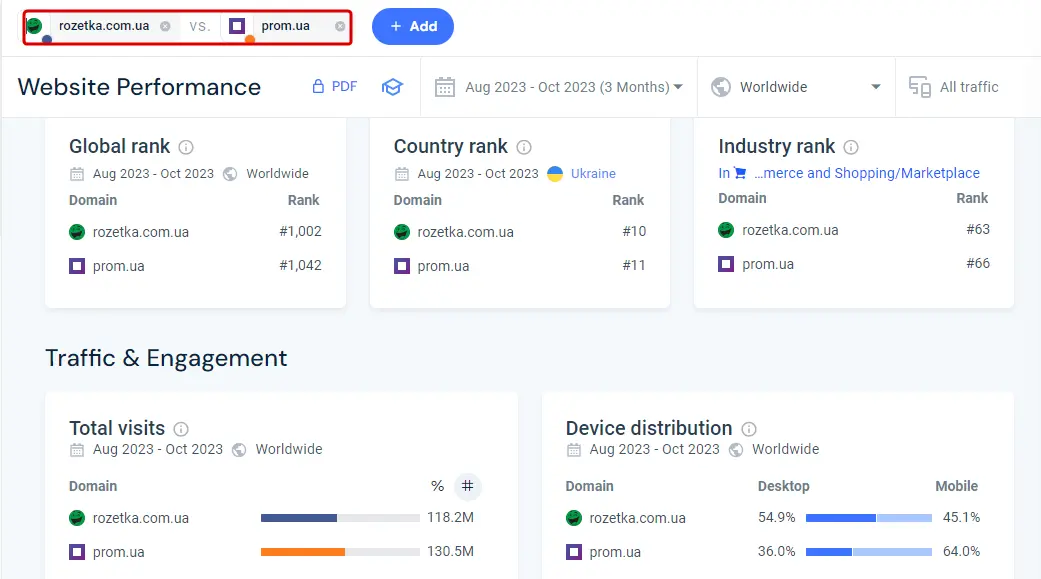Image resolution: width=1041 pixels, height=579 pixels.
Task: Show info tooltip for Device distribution
Action: click(749, 429)
